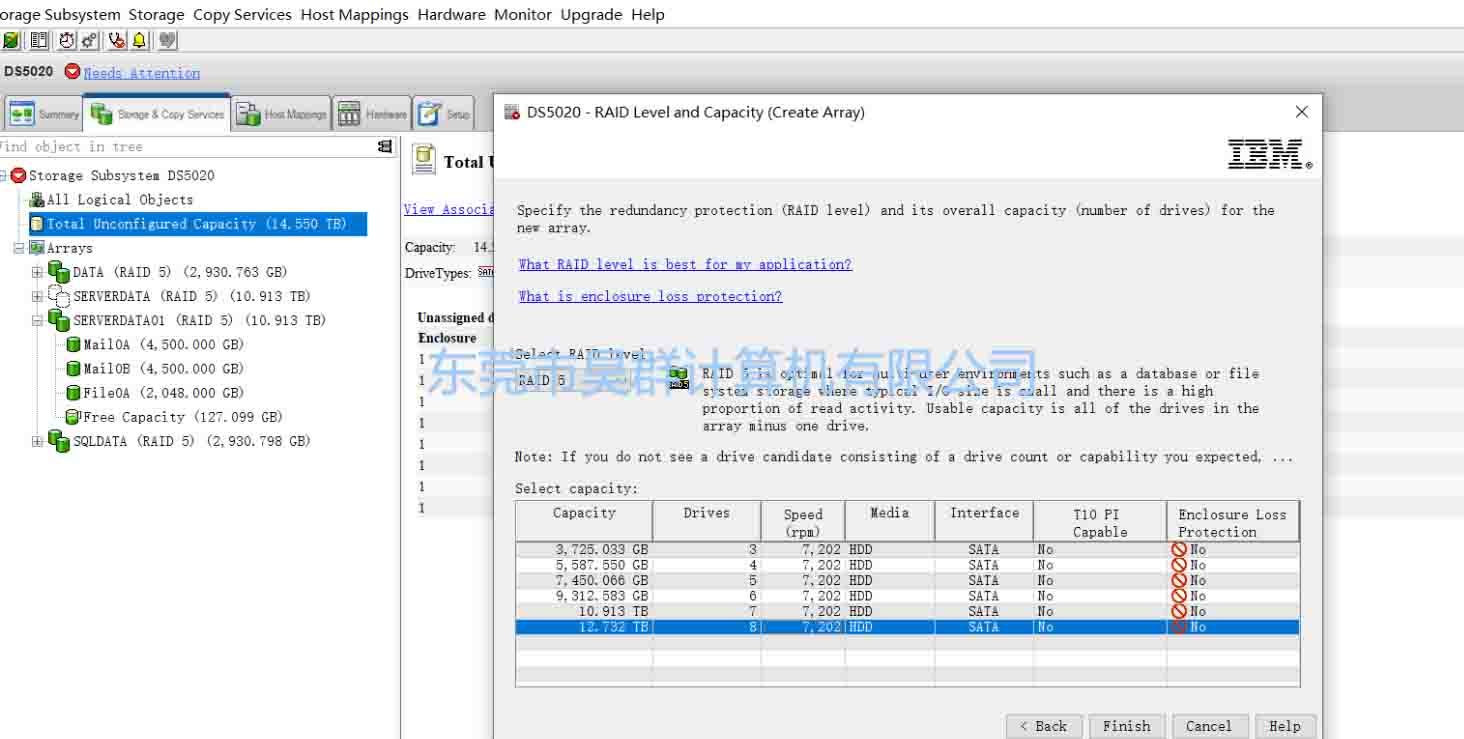Click the event log book toolbar icon
The height and width of the screenshot is (739, 1464).
39,41
